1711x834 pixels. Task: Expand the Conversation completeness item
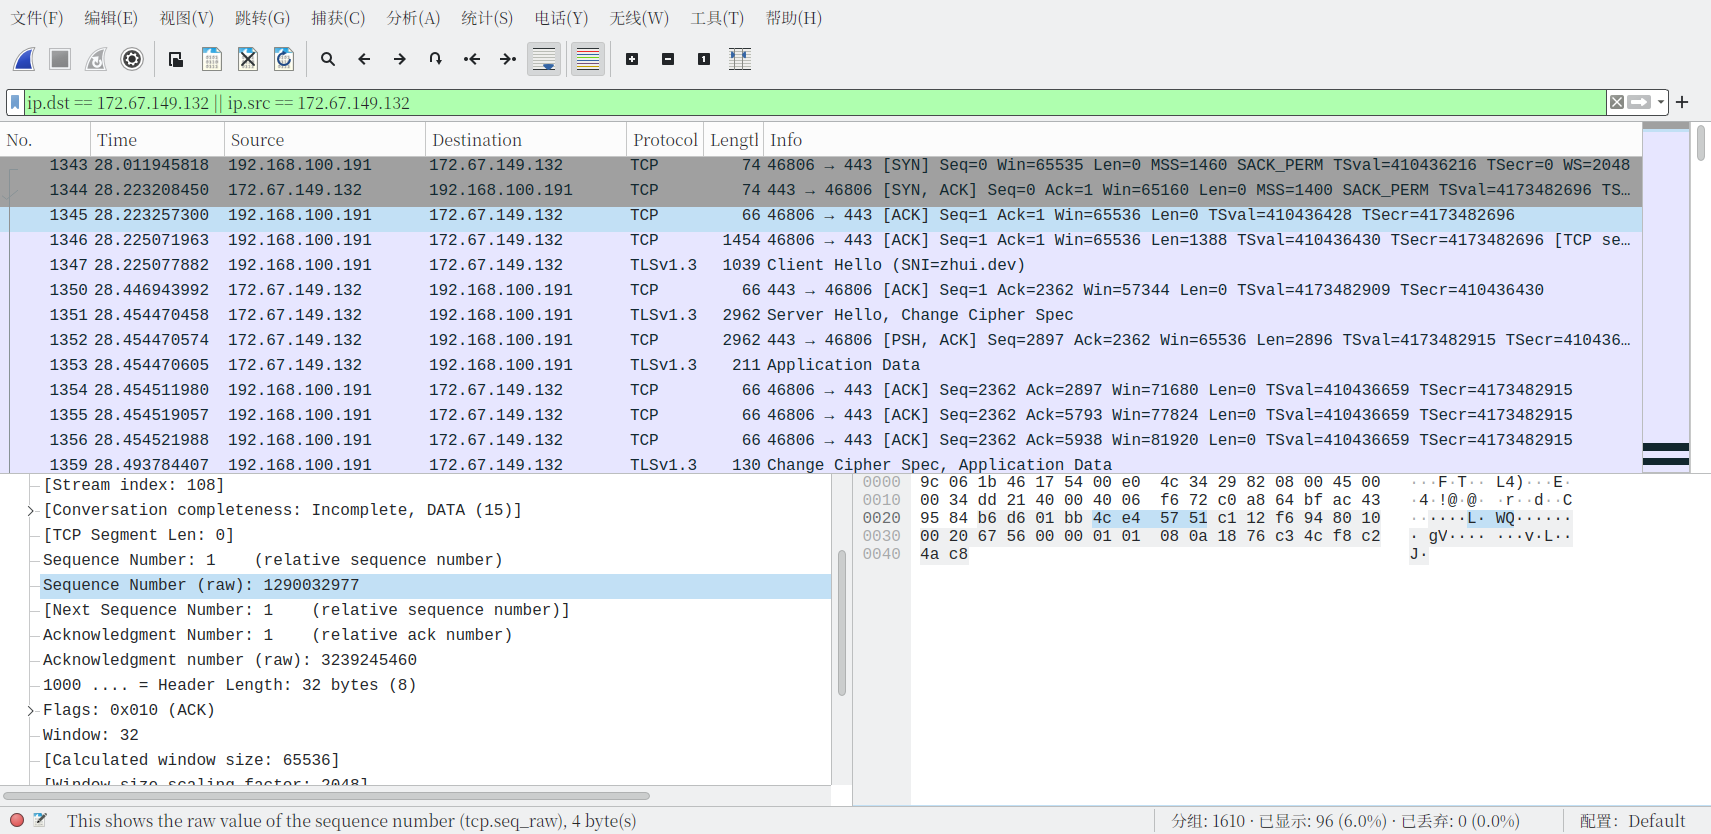coord(31,510)
